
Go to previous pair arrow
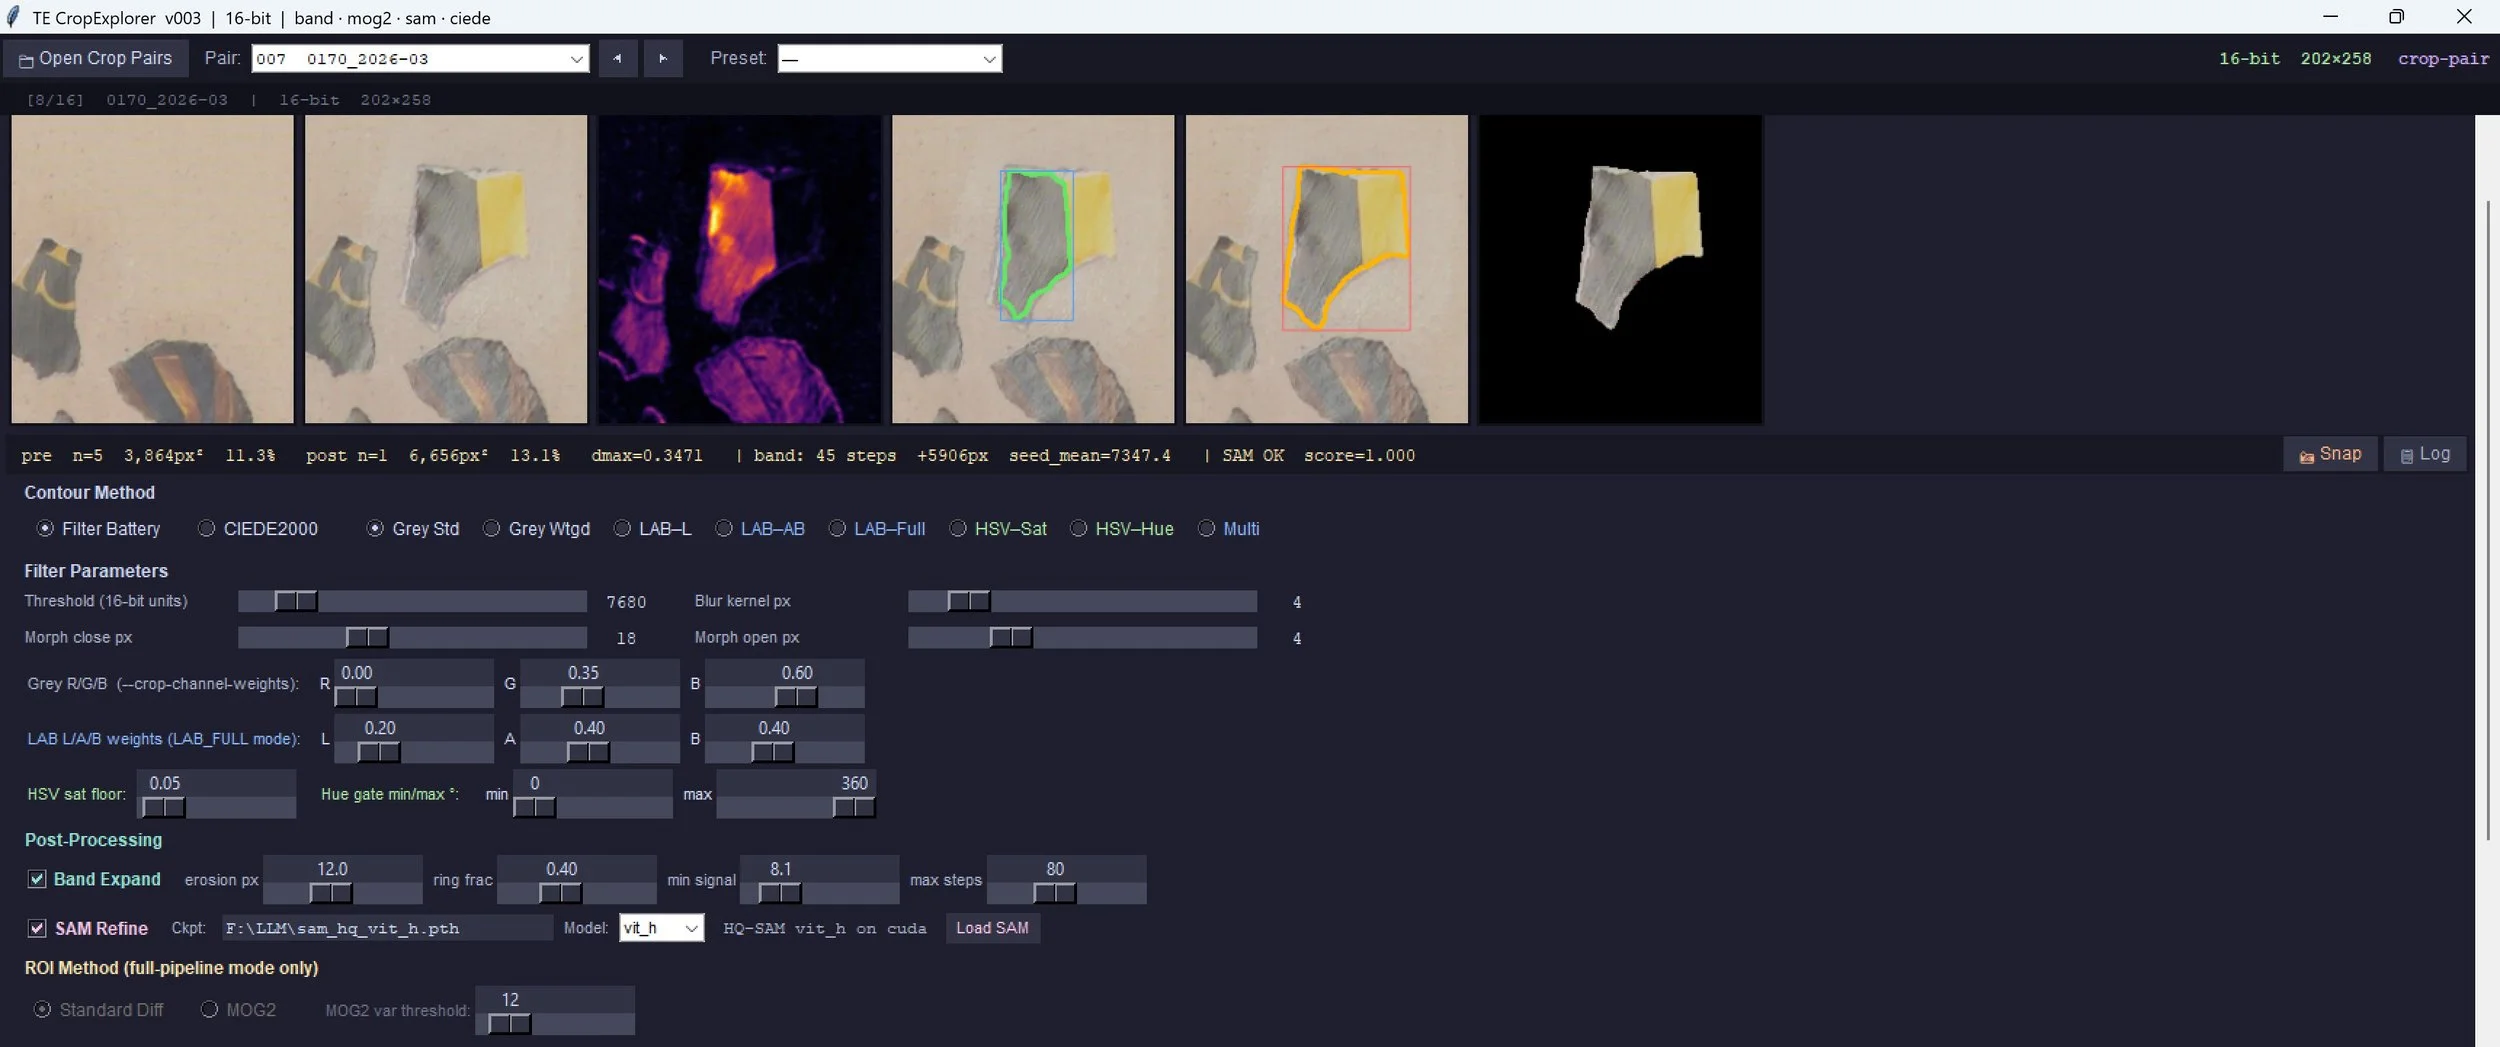point(617,58)
